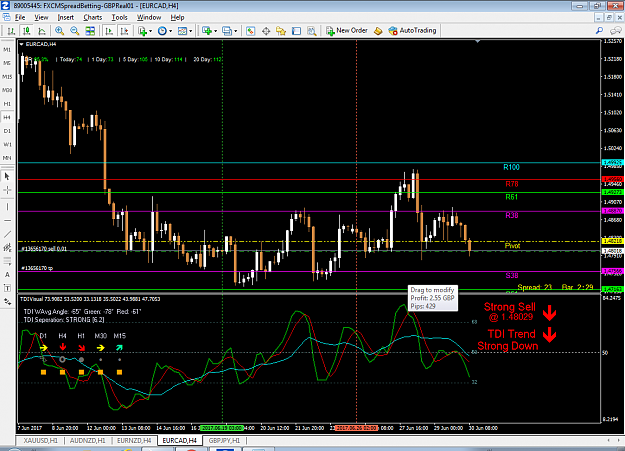This screenshot has width=625, height=451.
Task: Open the Help menu
Action: (177, 18)
